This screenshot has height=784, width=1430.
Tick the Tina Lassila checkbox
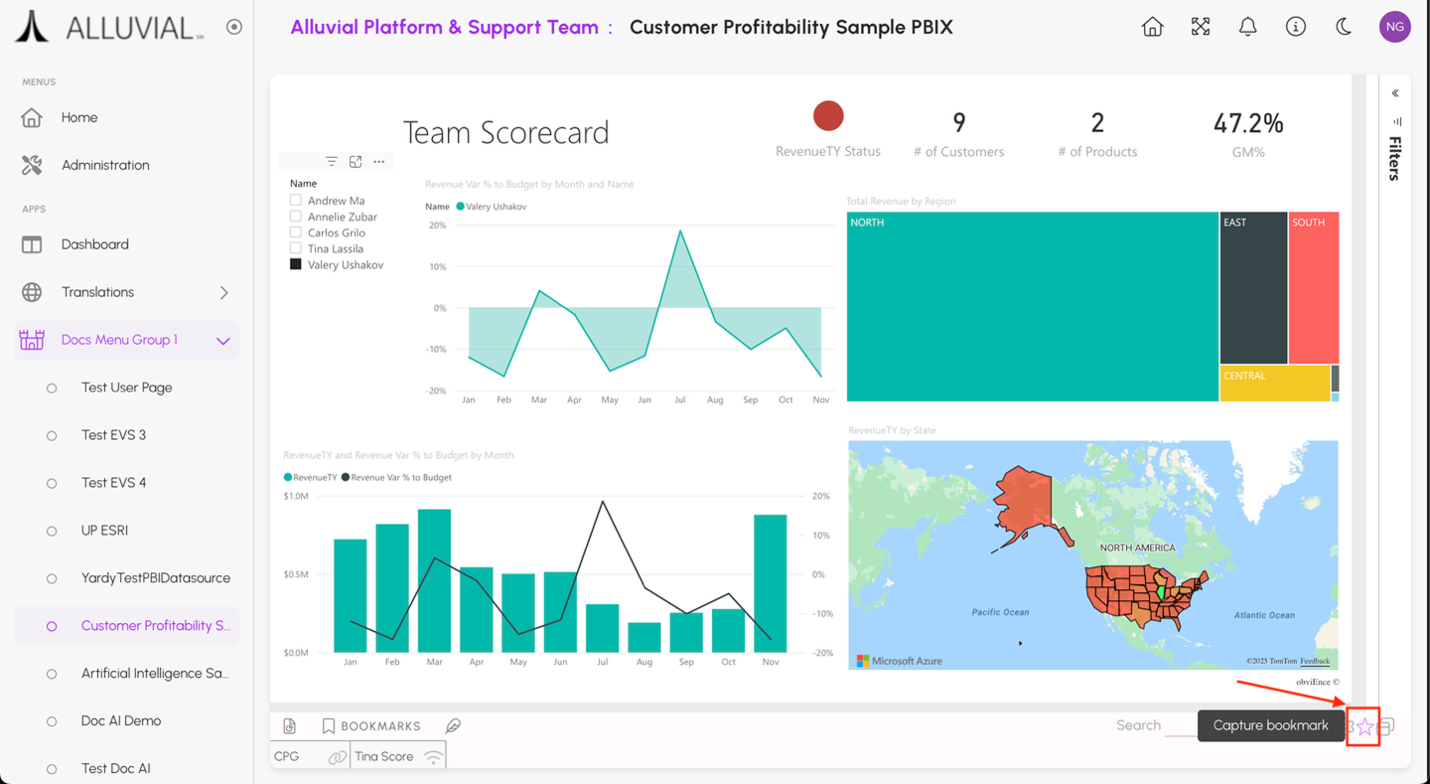[296, 249]
